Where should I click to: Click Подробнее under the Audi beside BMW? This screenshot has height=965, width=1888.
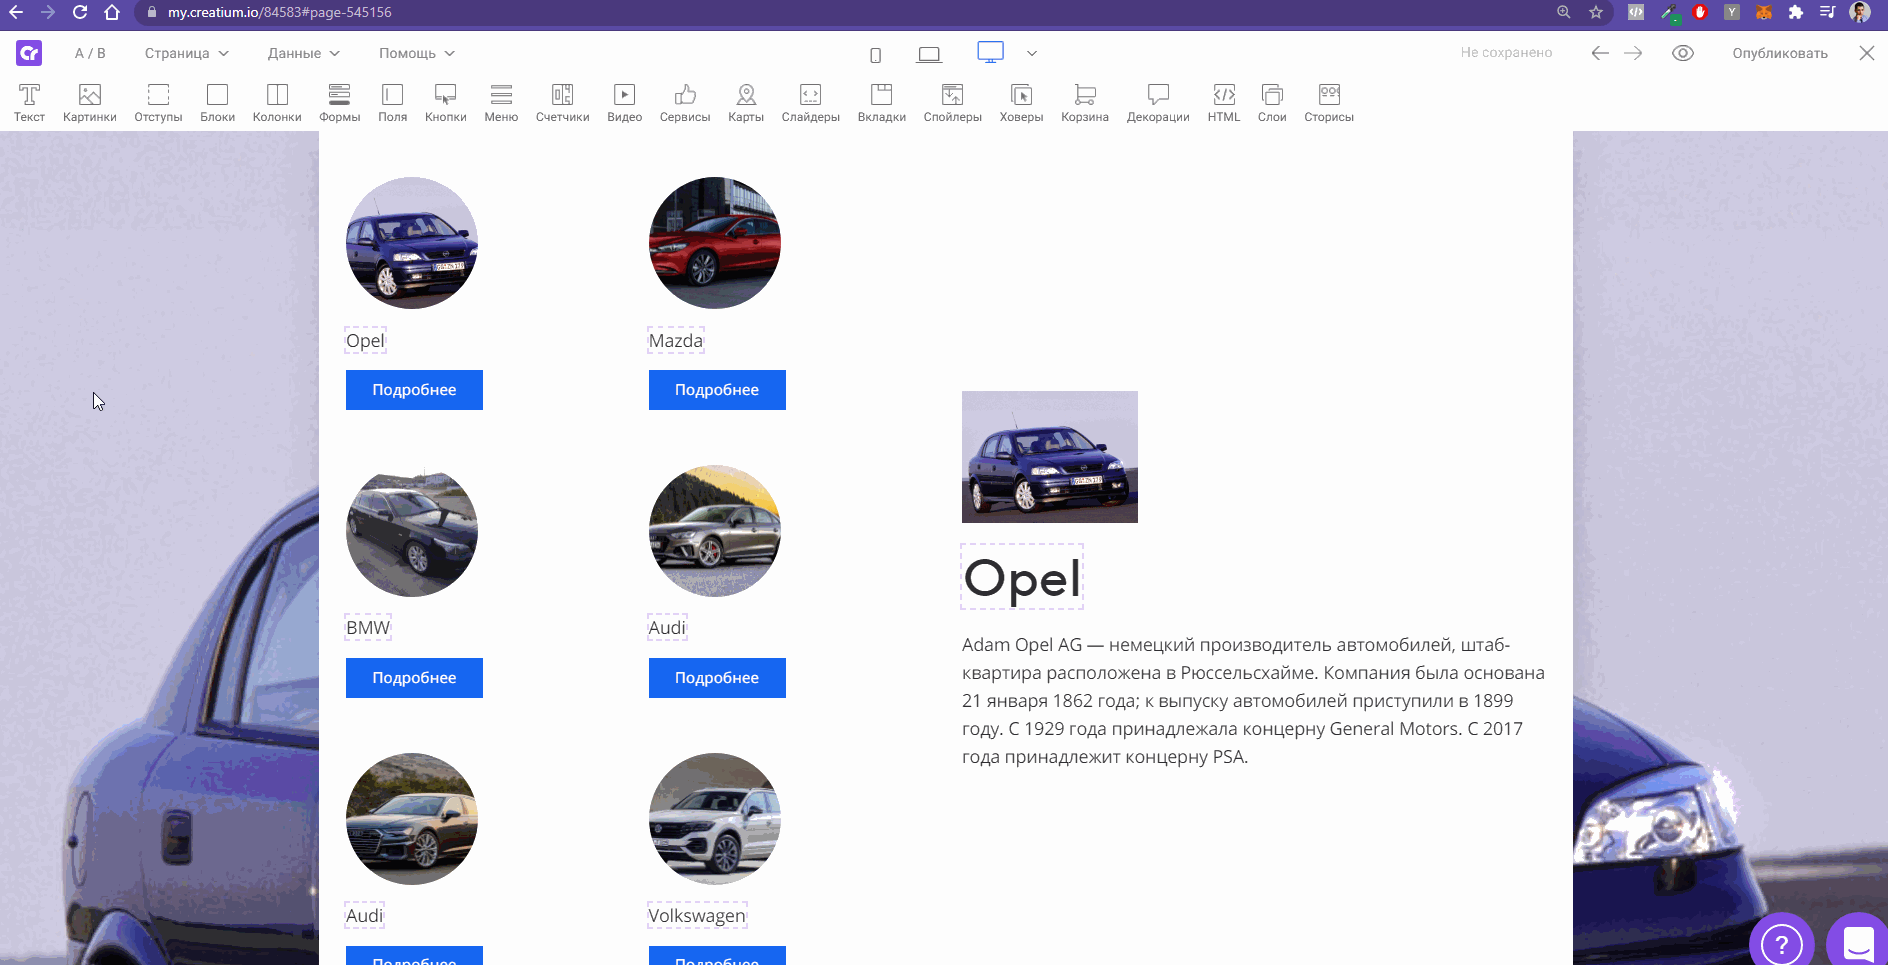pyautogui.click(x=717, y=678)
